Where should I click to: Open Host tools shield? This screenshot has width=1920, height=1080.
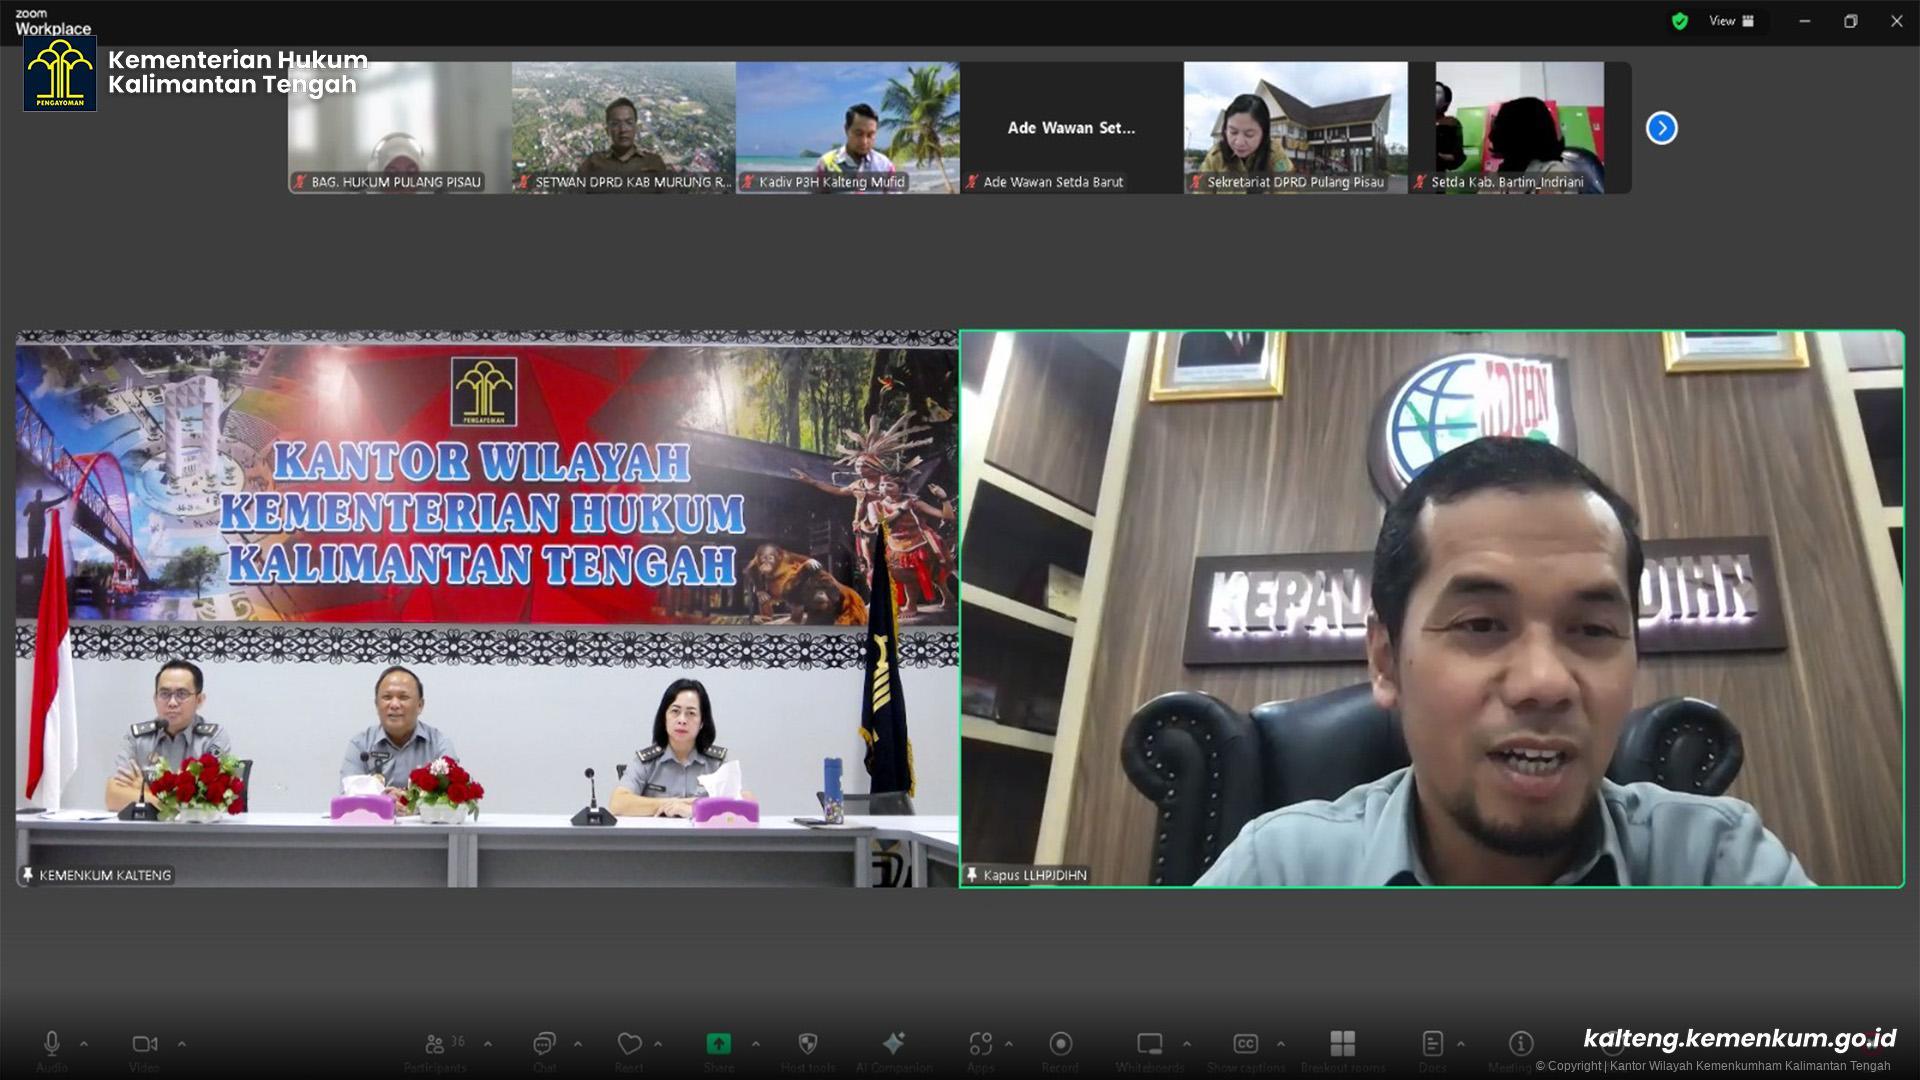click(x=807, y=1044)
